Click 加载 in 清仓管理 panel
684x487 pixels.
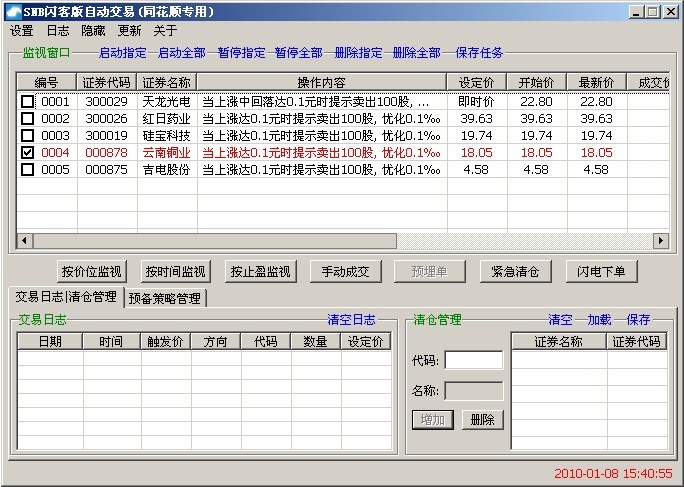coord(599,320)
